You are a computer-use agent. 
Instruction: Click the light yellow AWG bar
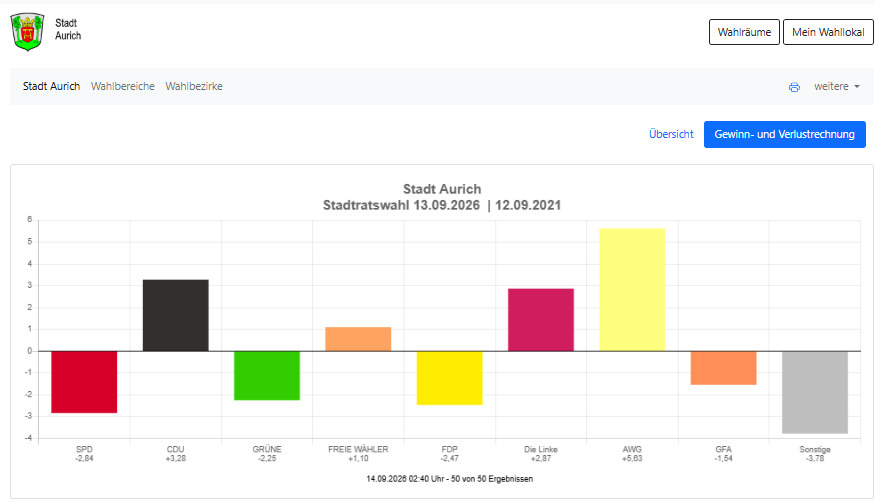tap(632, 290)
